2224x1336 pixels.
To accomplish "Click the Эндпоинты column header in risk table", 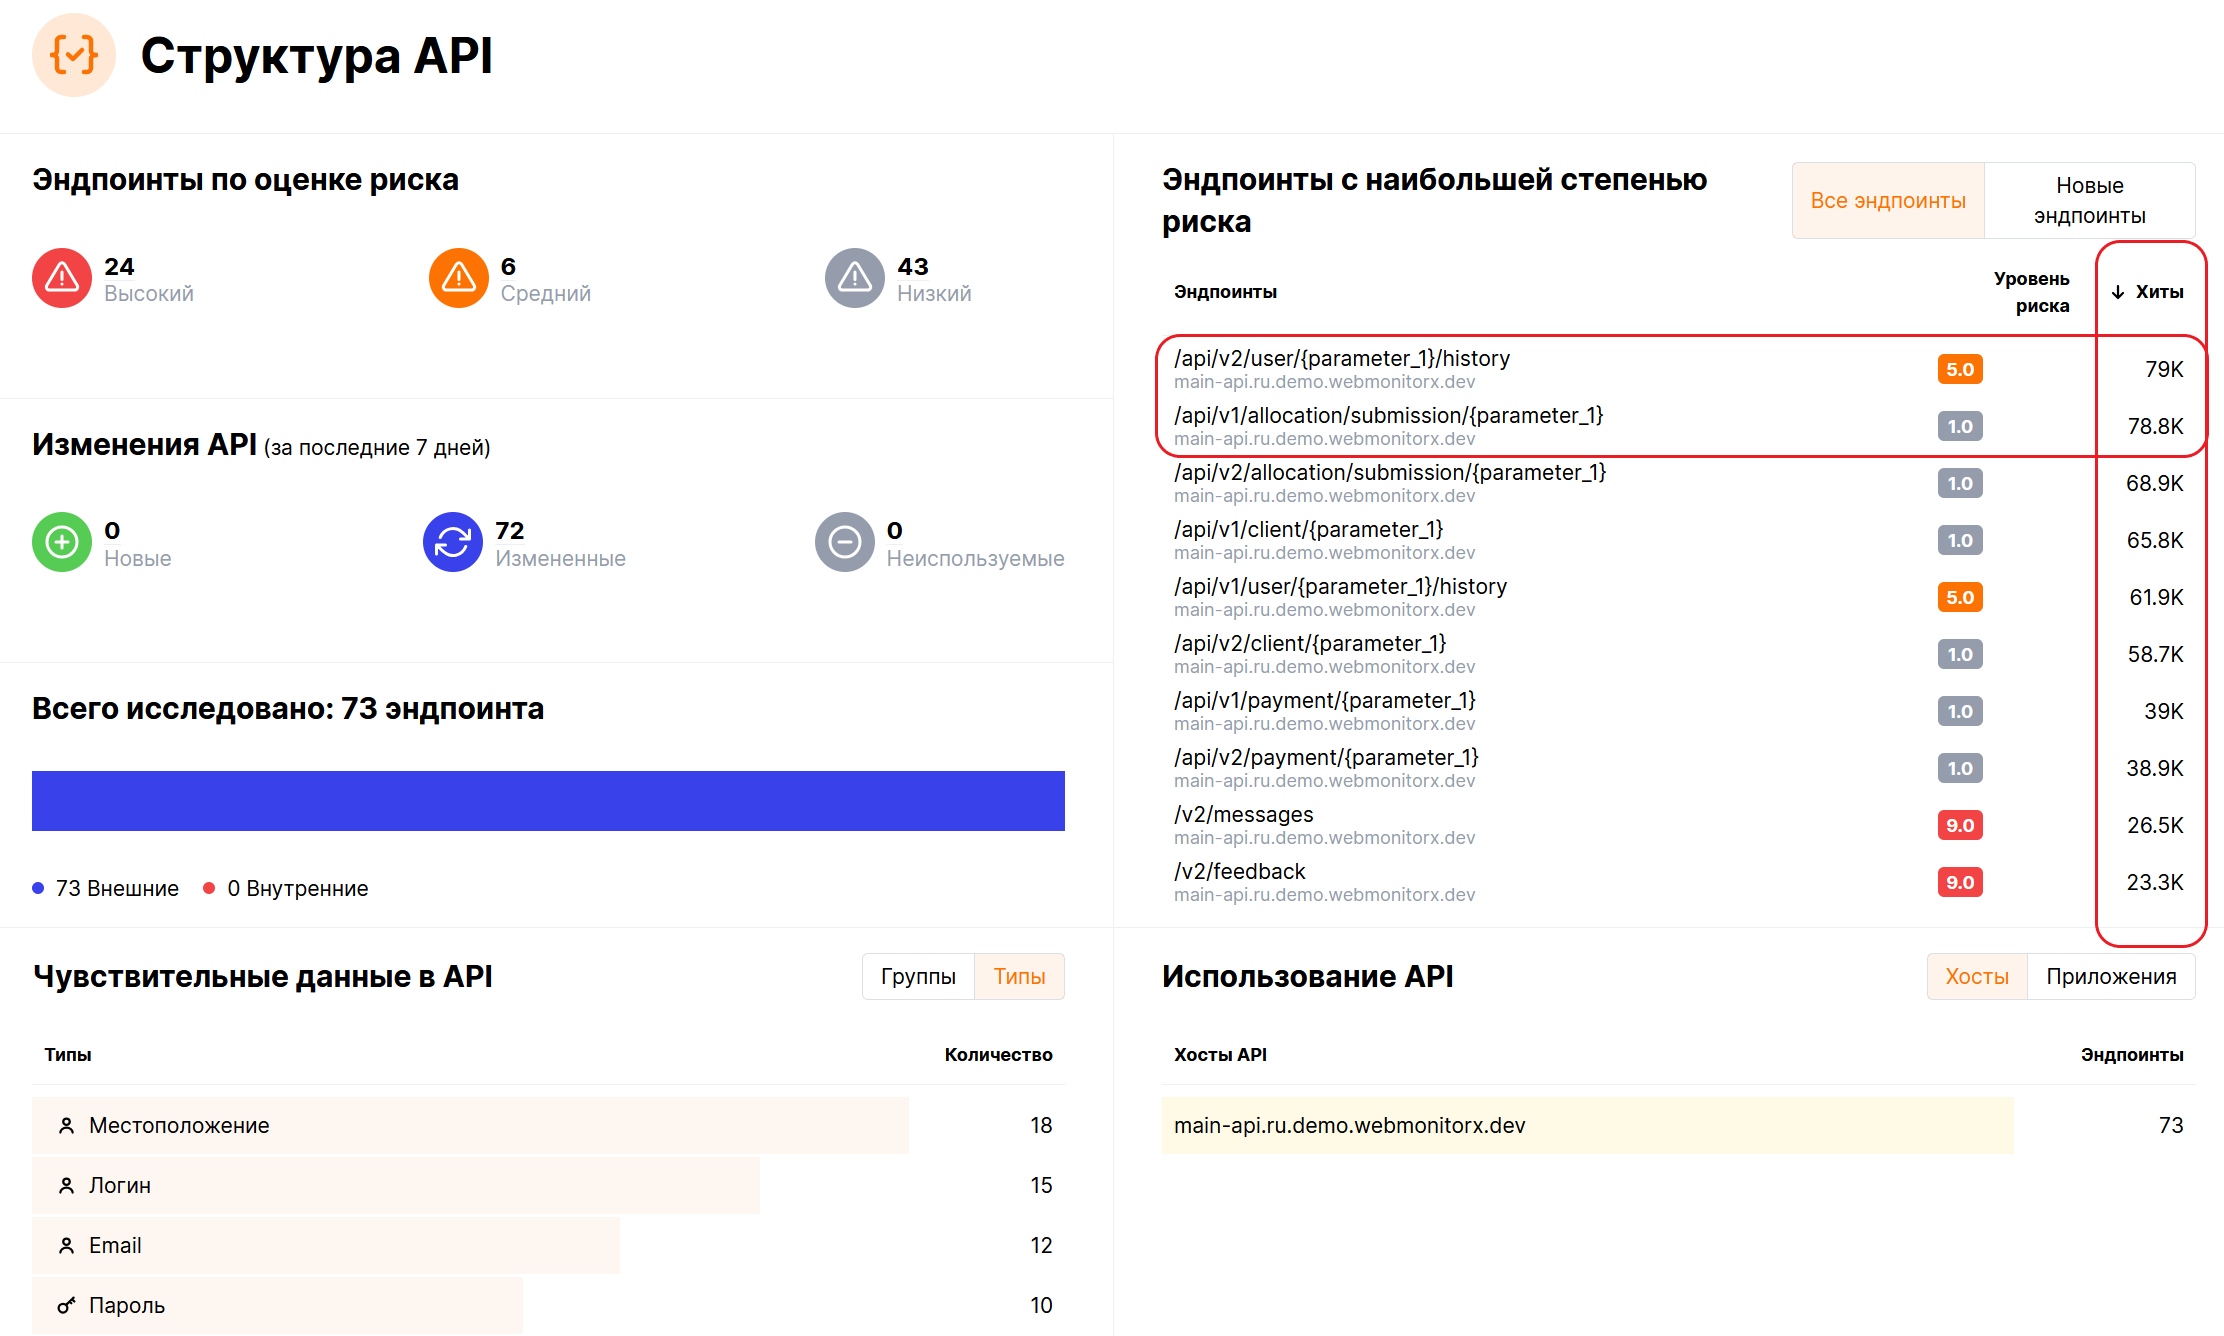I will click(1225, 292).
